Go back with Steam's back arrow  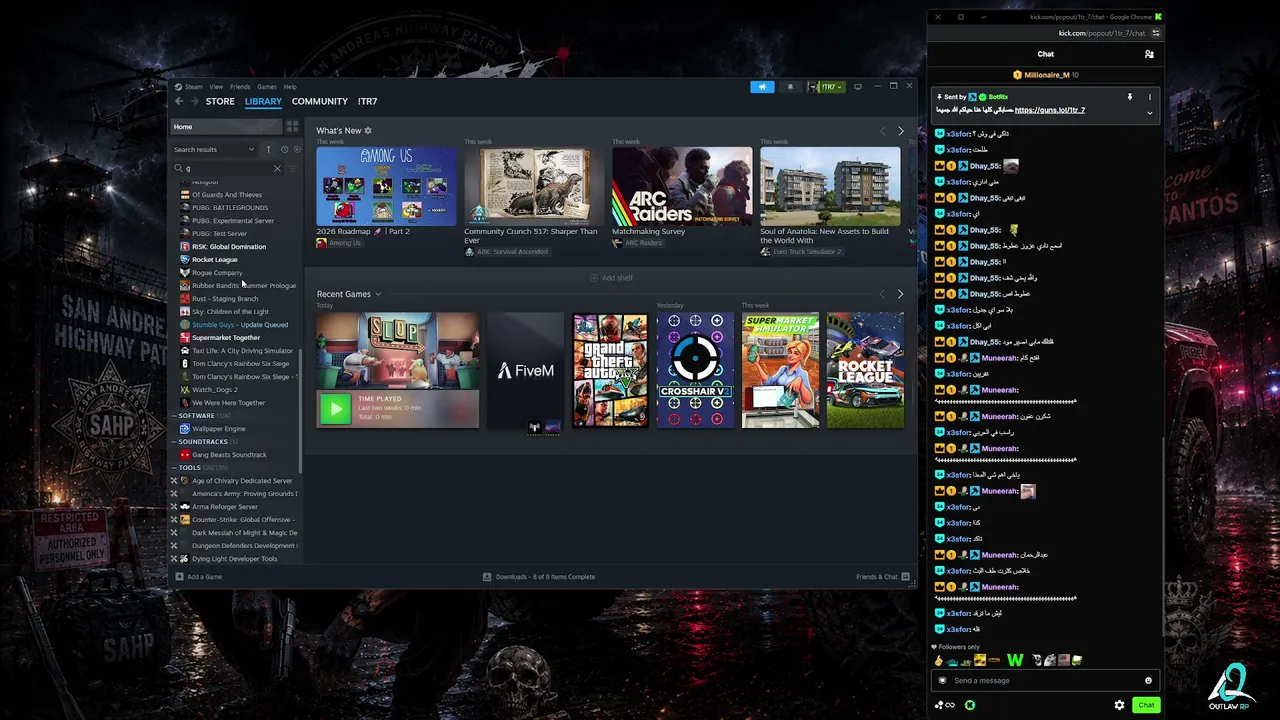[x=179, y=101]
